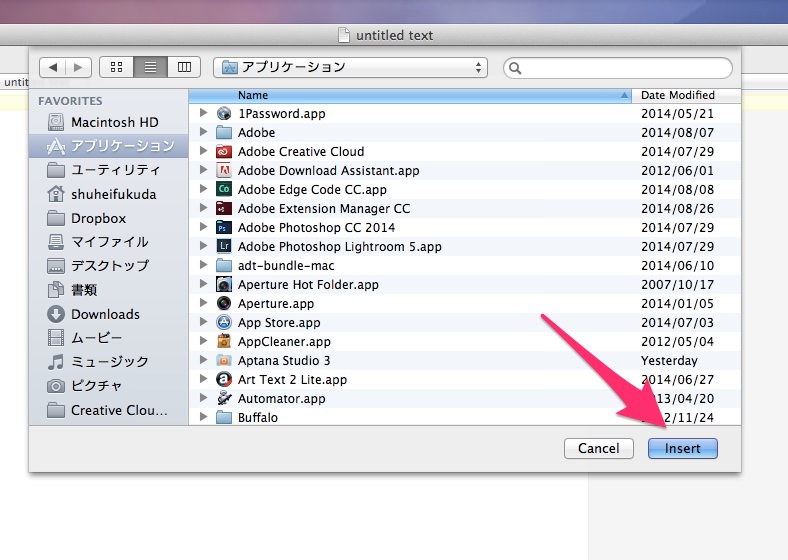
Task: Open the アプリケーション location popup menu
Action: coord(350,67)
